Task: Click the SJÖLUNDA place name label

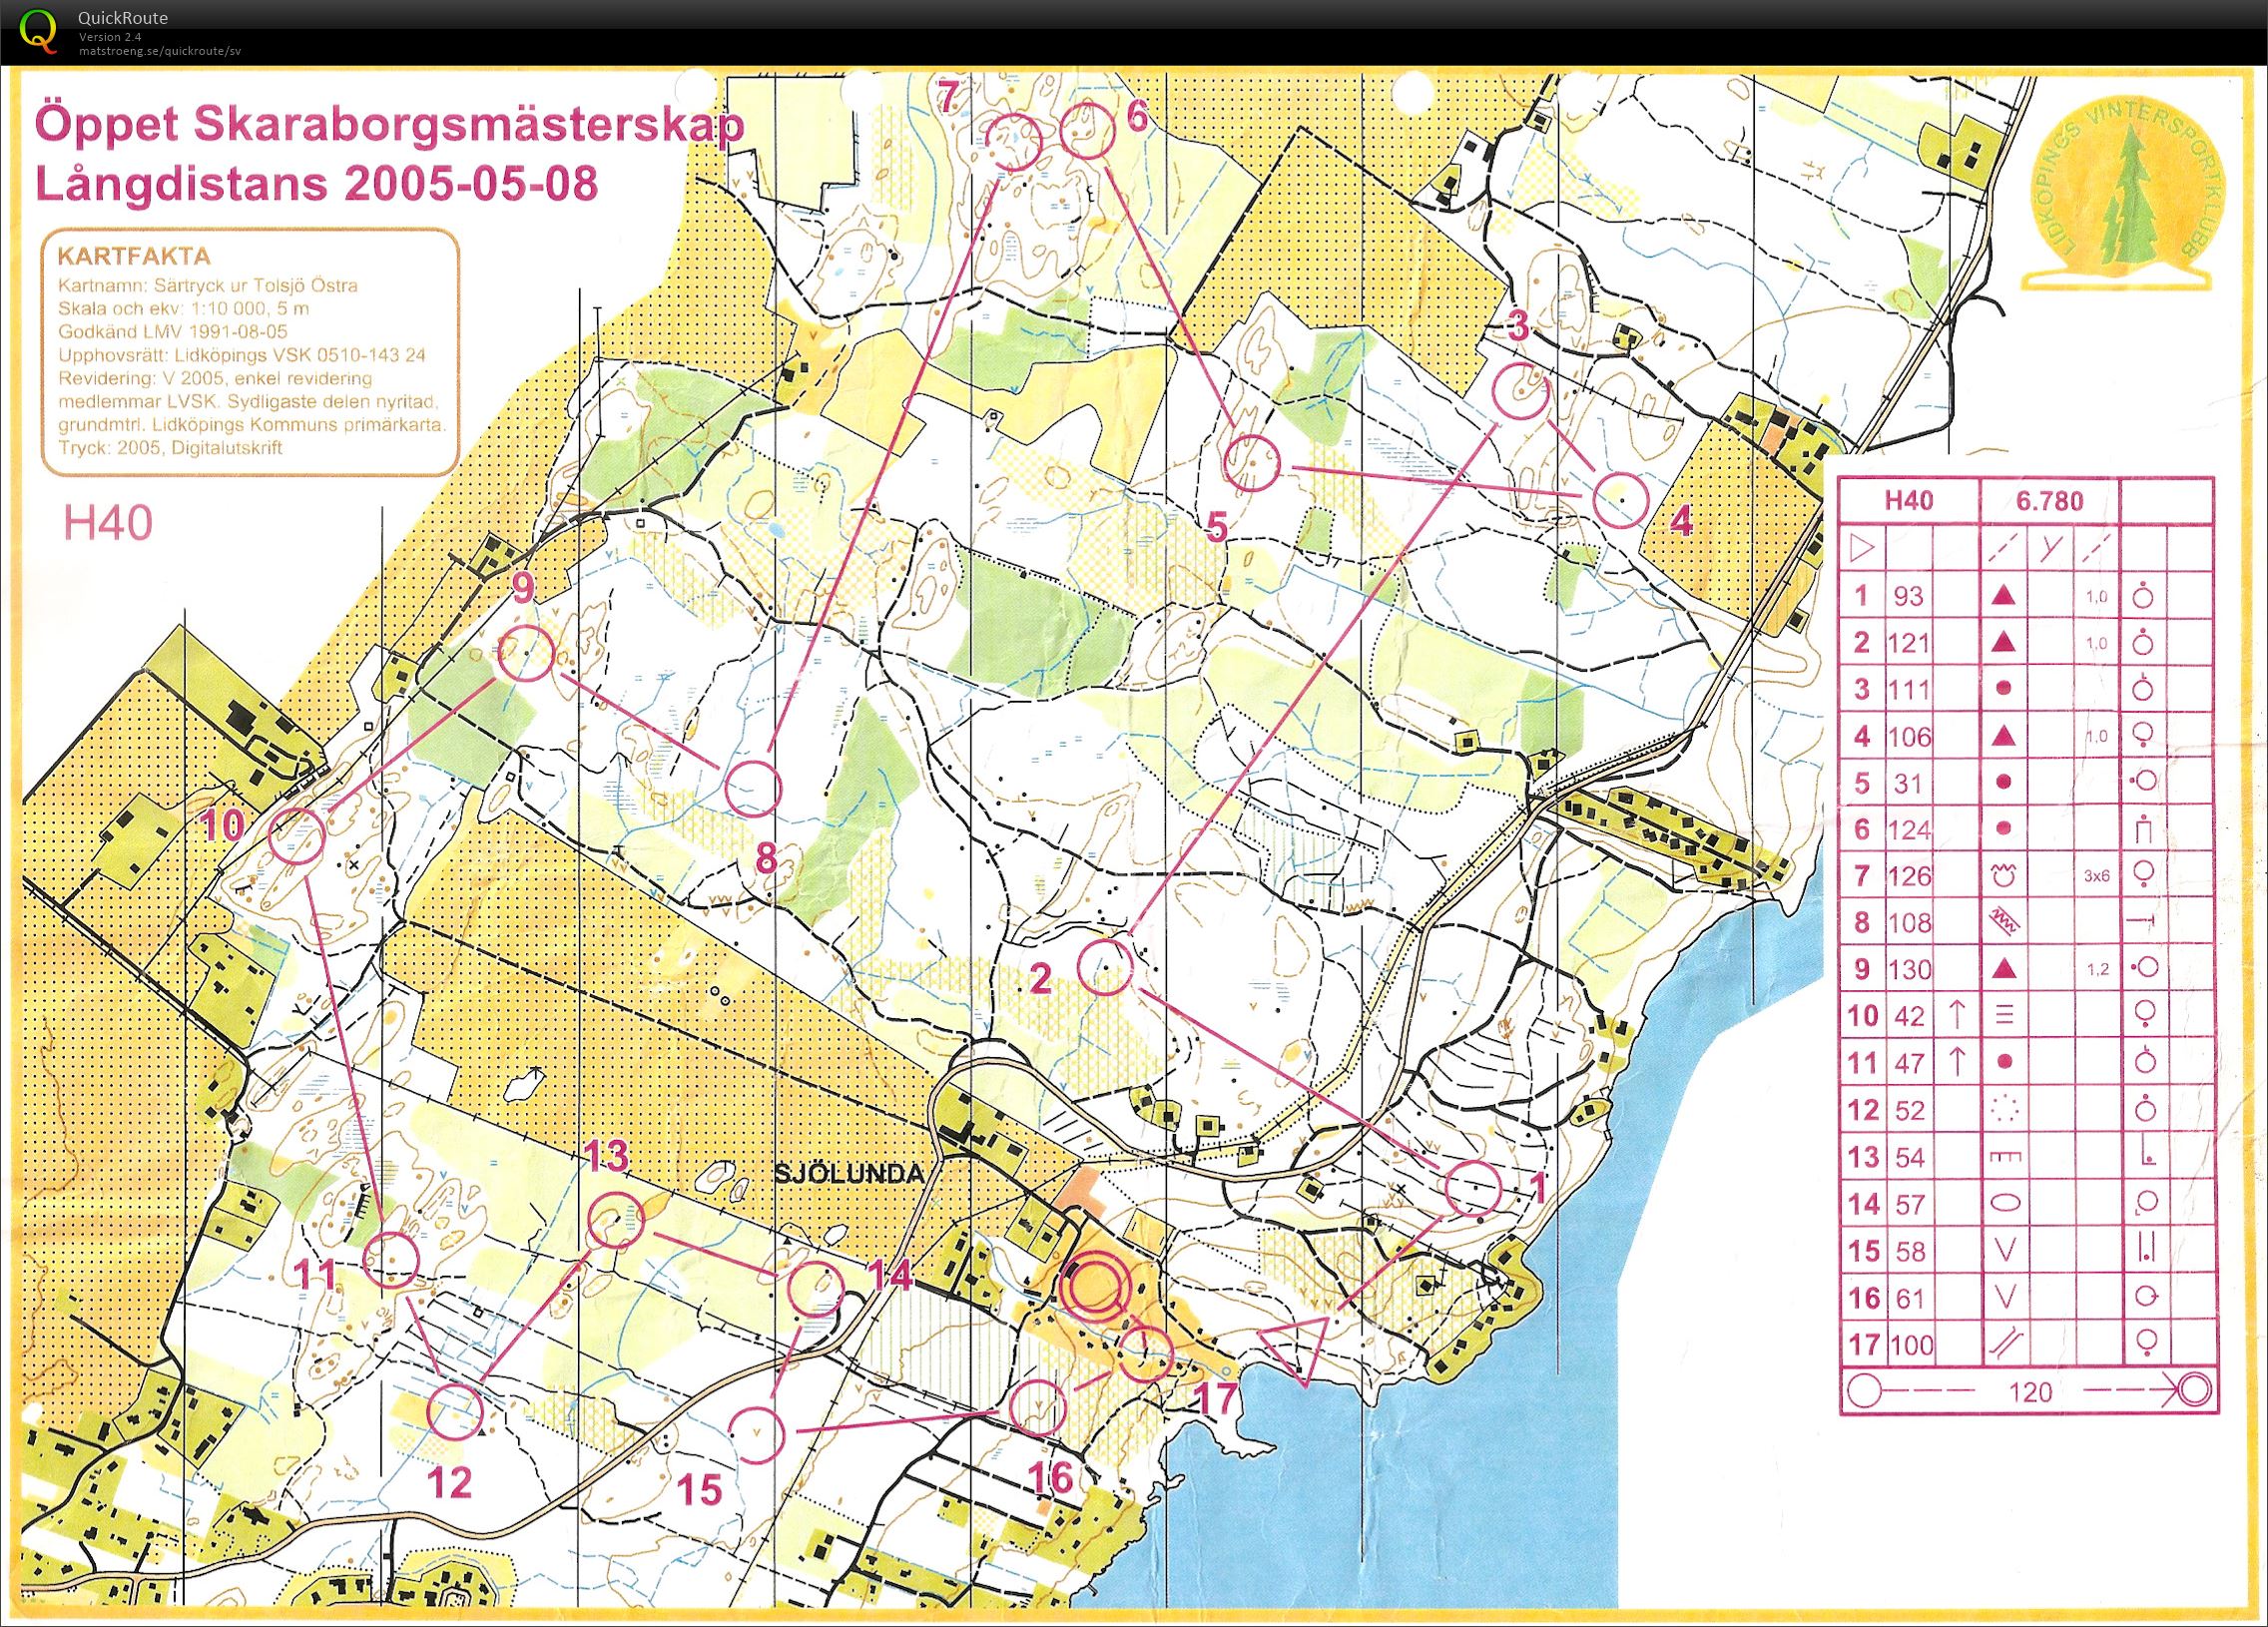Action: point(849,1174)
